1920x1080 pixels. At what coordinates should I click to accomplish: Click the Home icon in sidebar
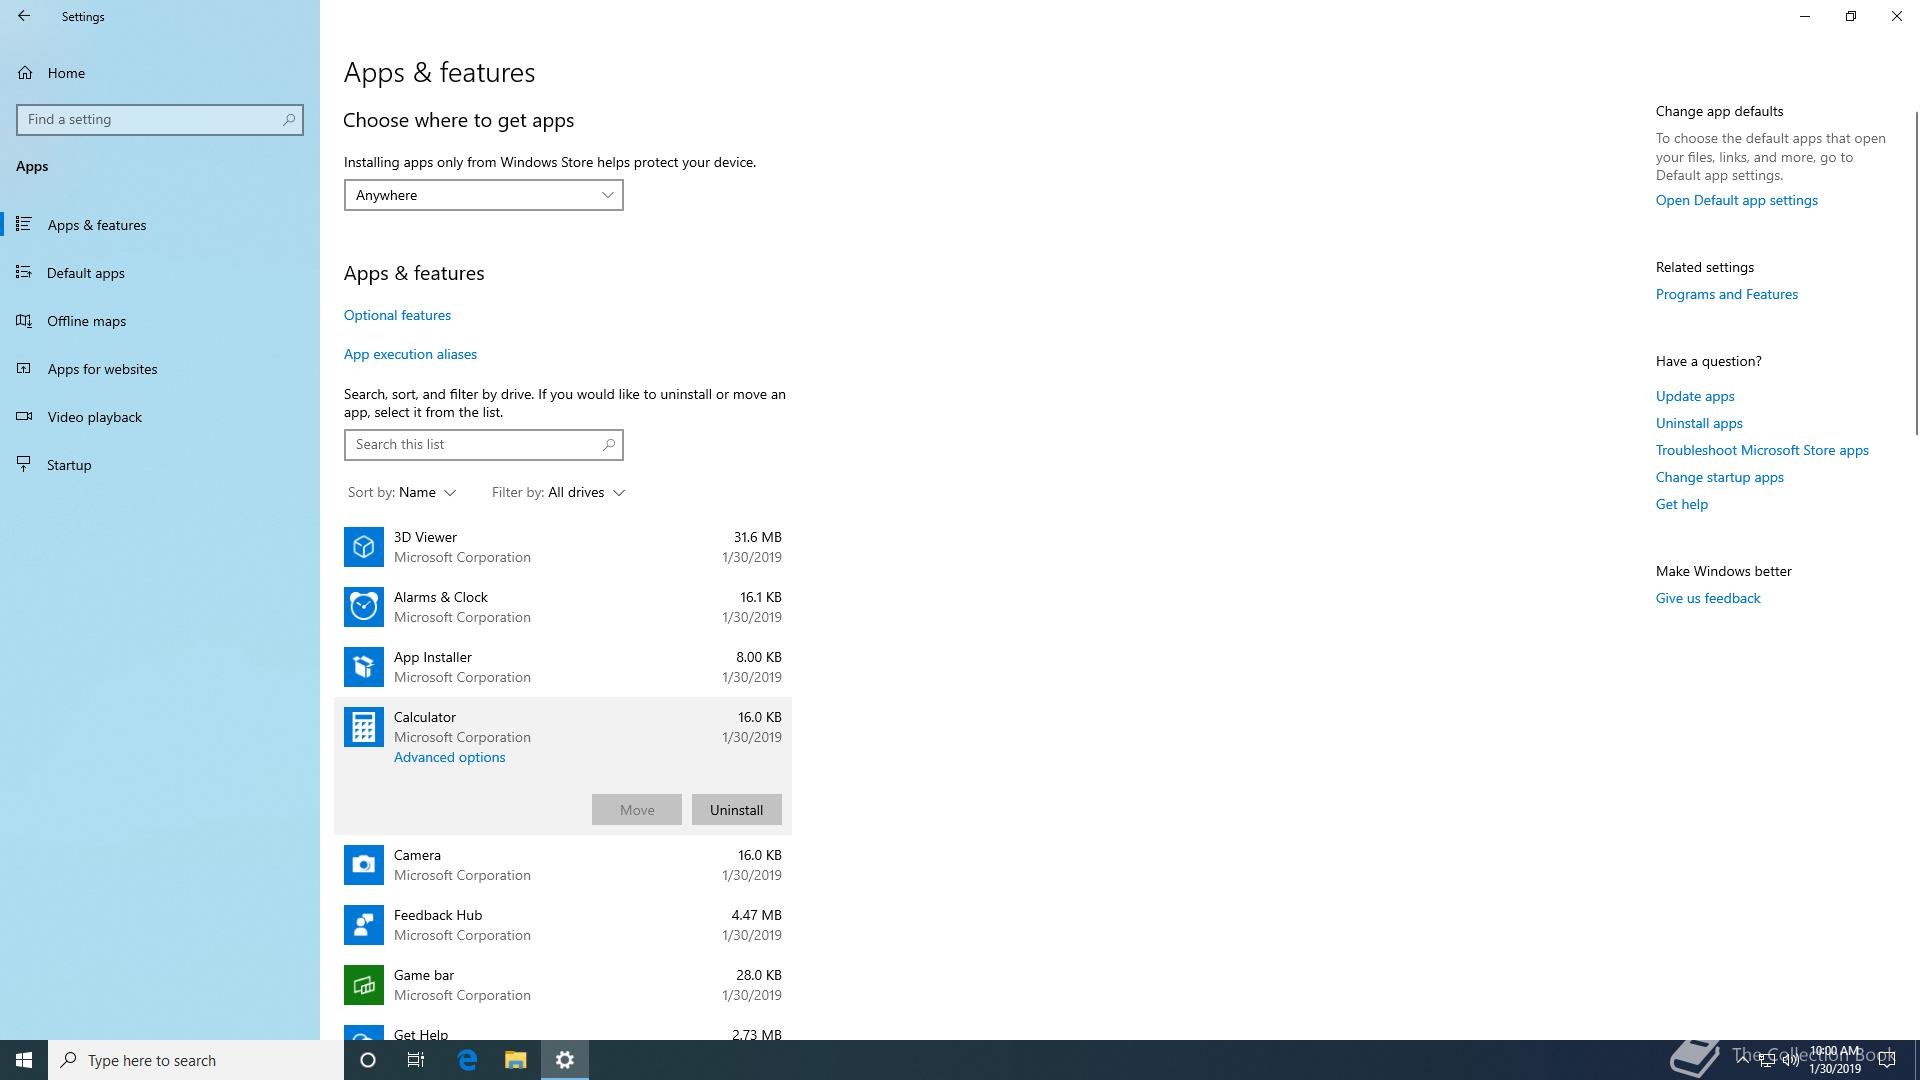point(25,73)
